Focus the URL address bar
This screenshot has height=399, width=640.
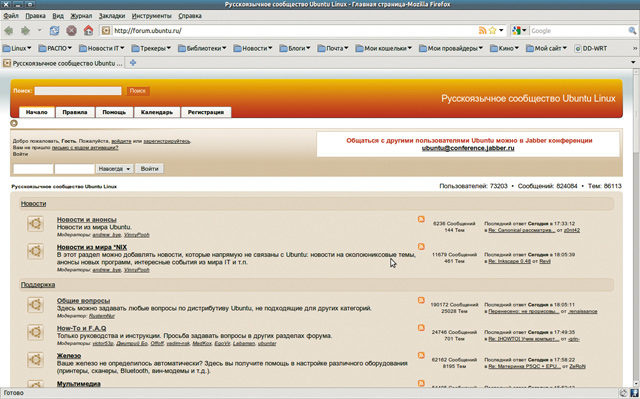[x=294, y=31]
